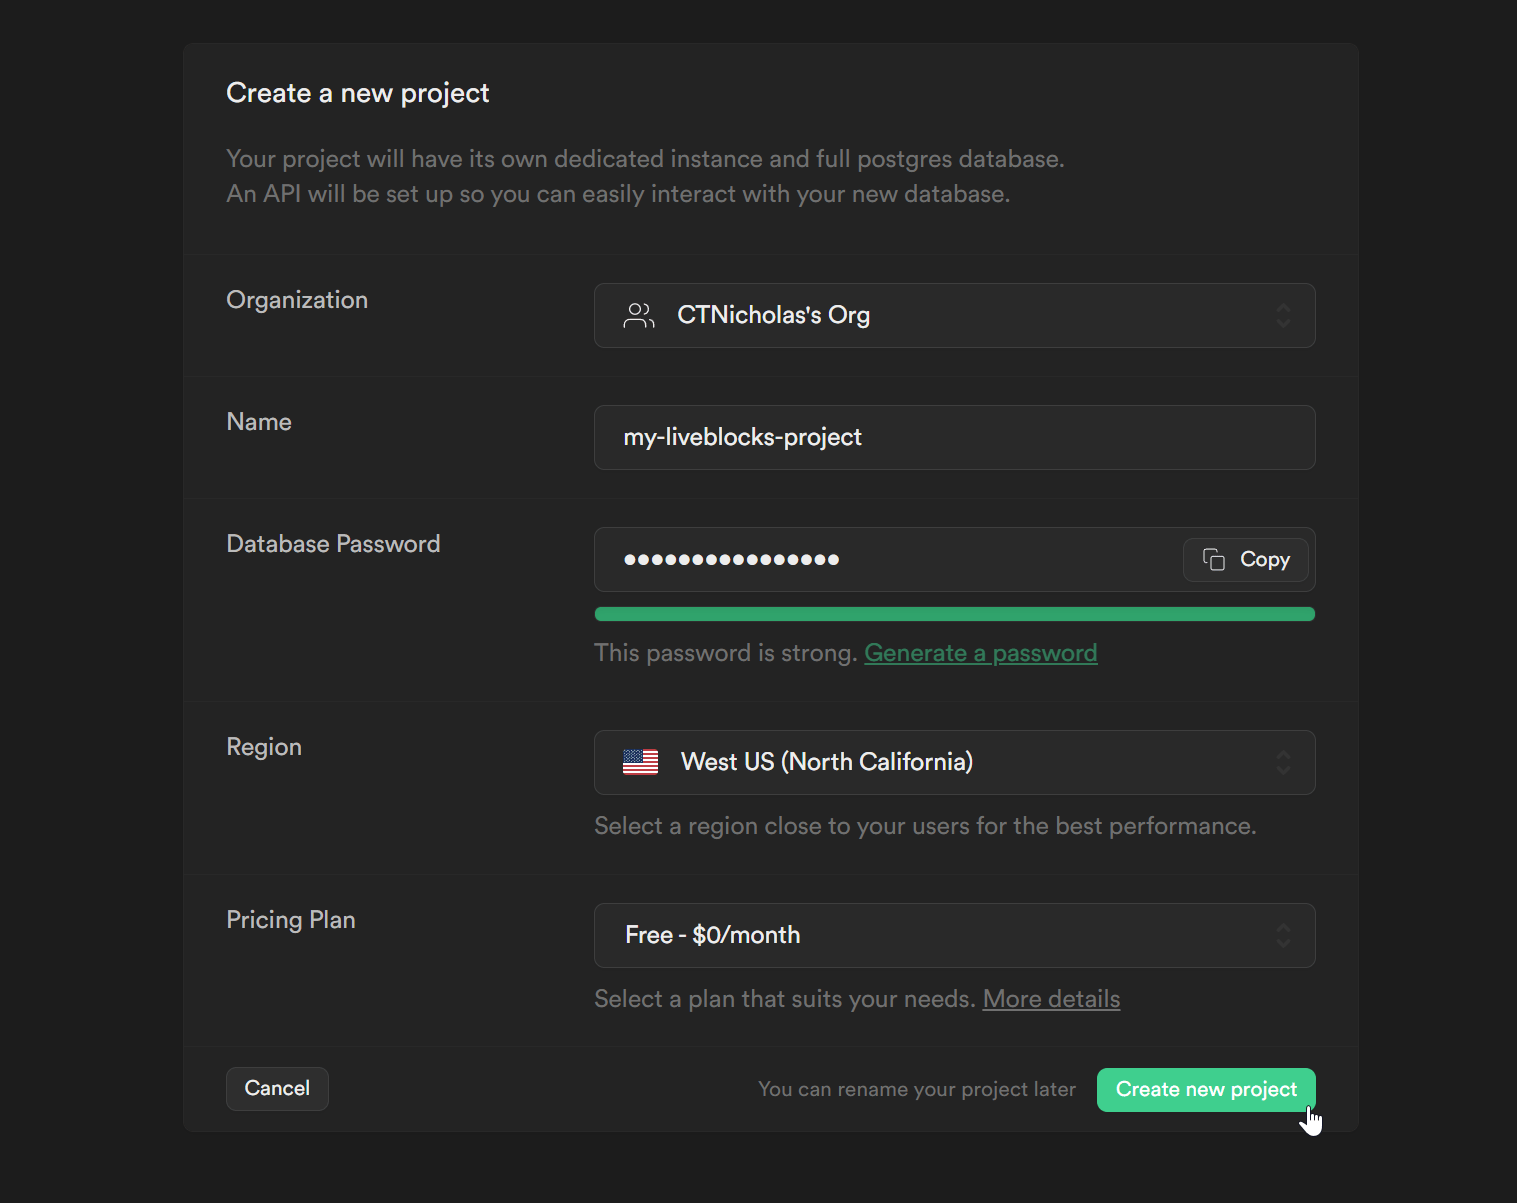Open the Pricing Plan selector
Image resolution: width=1517 pixels, height=1203 pixels.
click(x=954, y=935)
